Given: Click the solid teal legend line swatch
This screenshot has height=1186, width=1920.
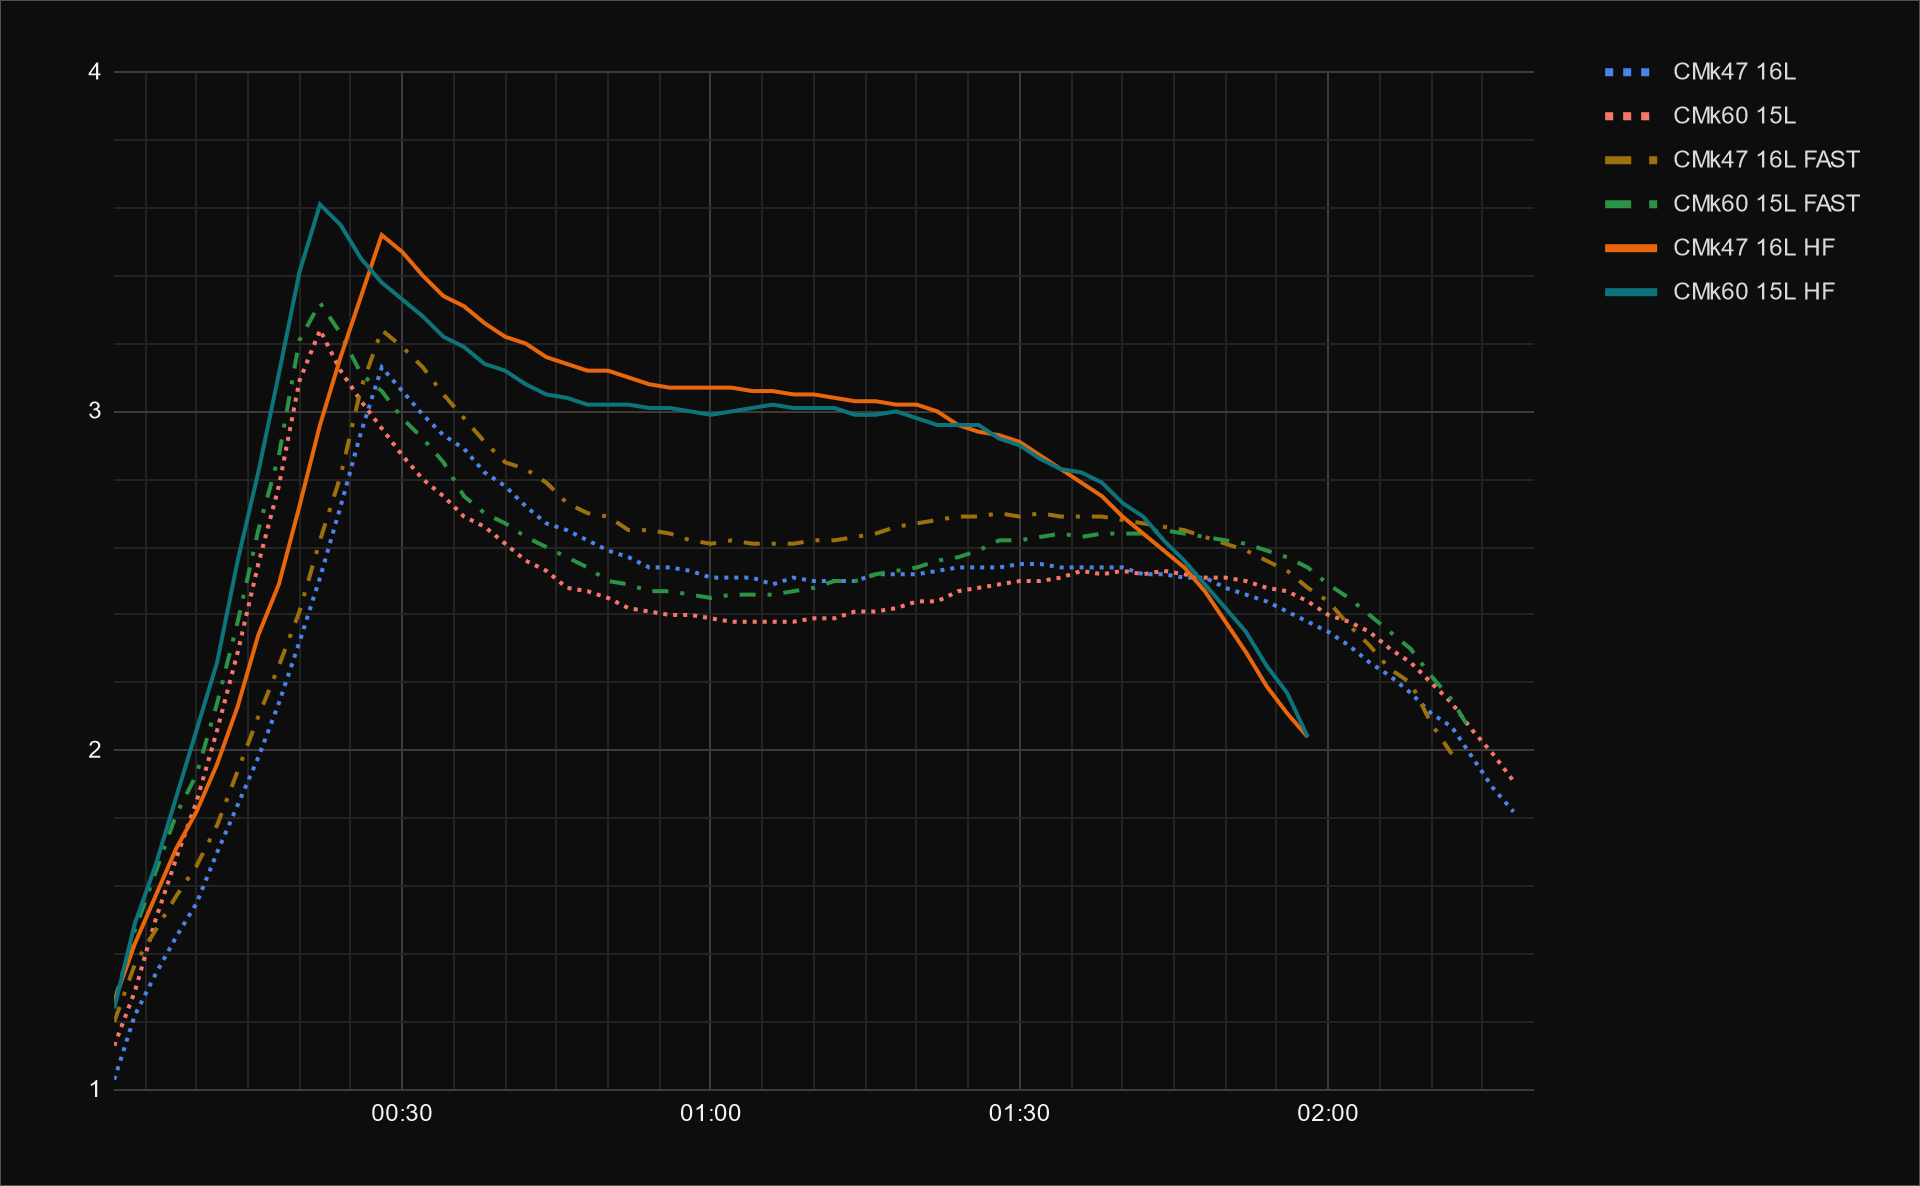Looking at the screenshot, I should pos(1630,292).
